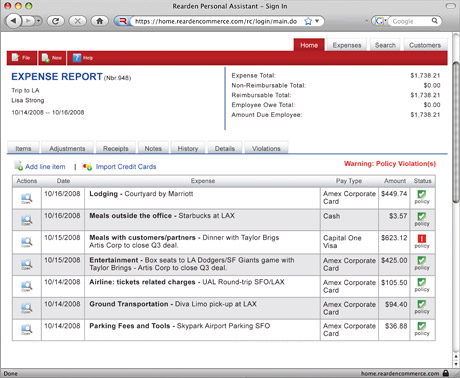
Task: Click the Amount column header
Action: click(395, 181)
